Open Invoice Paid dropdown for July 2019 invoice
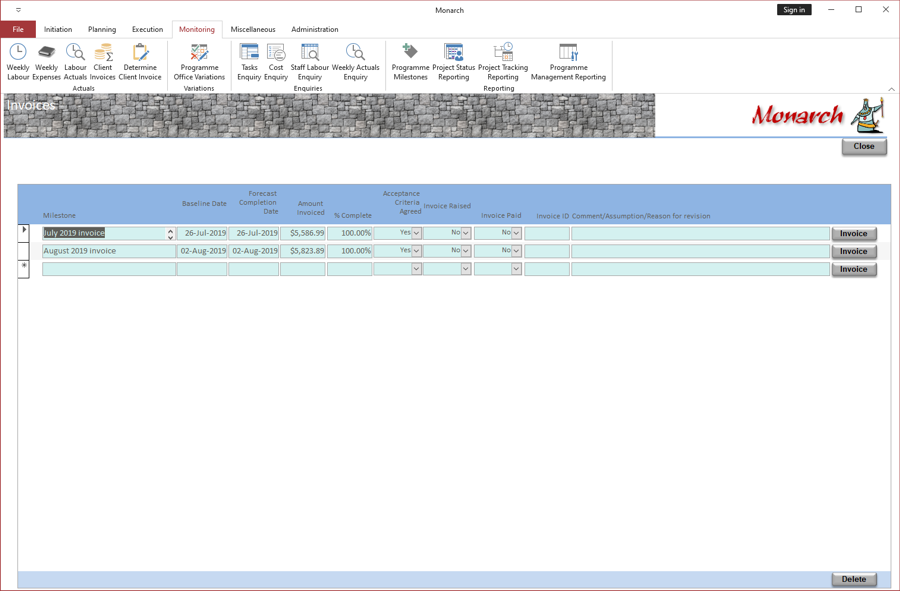This screenshot has width=900, height=591. point(517,233)
